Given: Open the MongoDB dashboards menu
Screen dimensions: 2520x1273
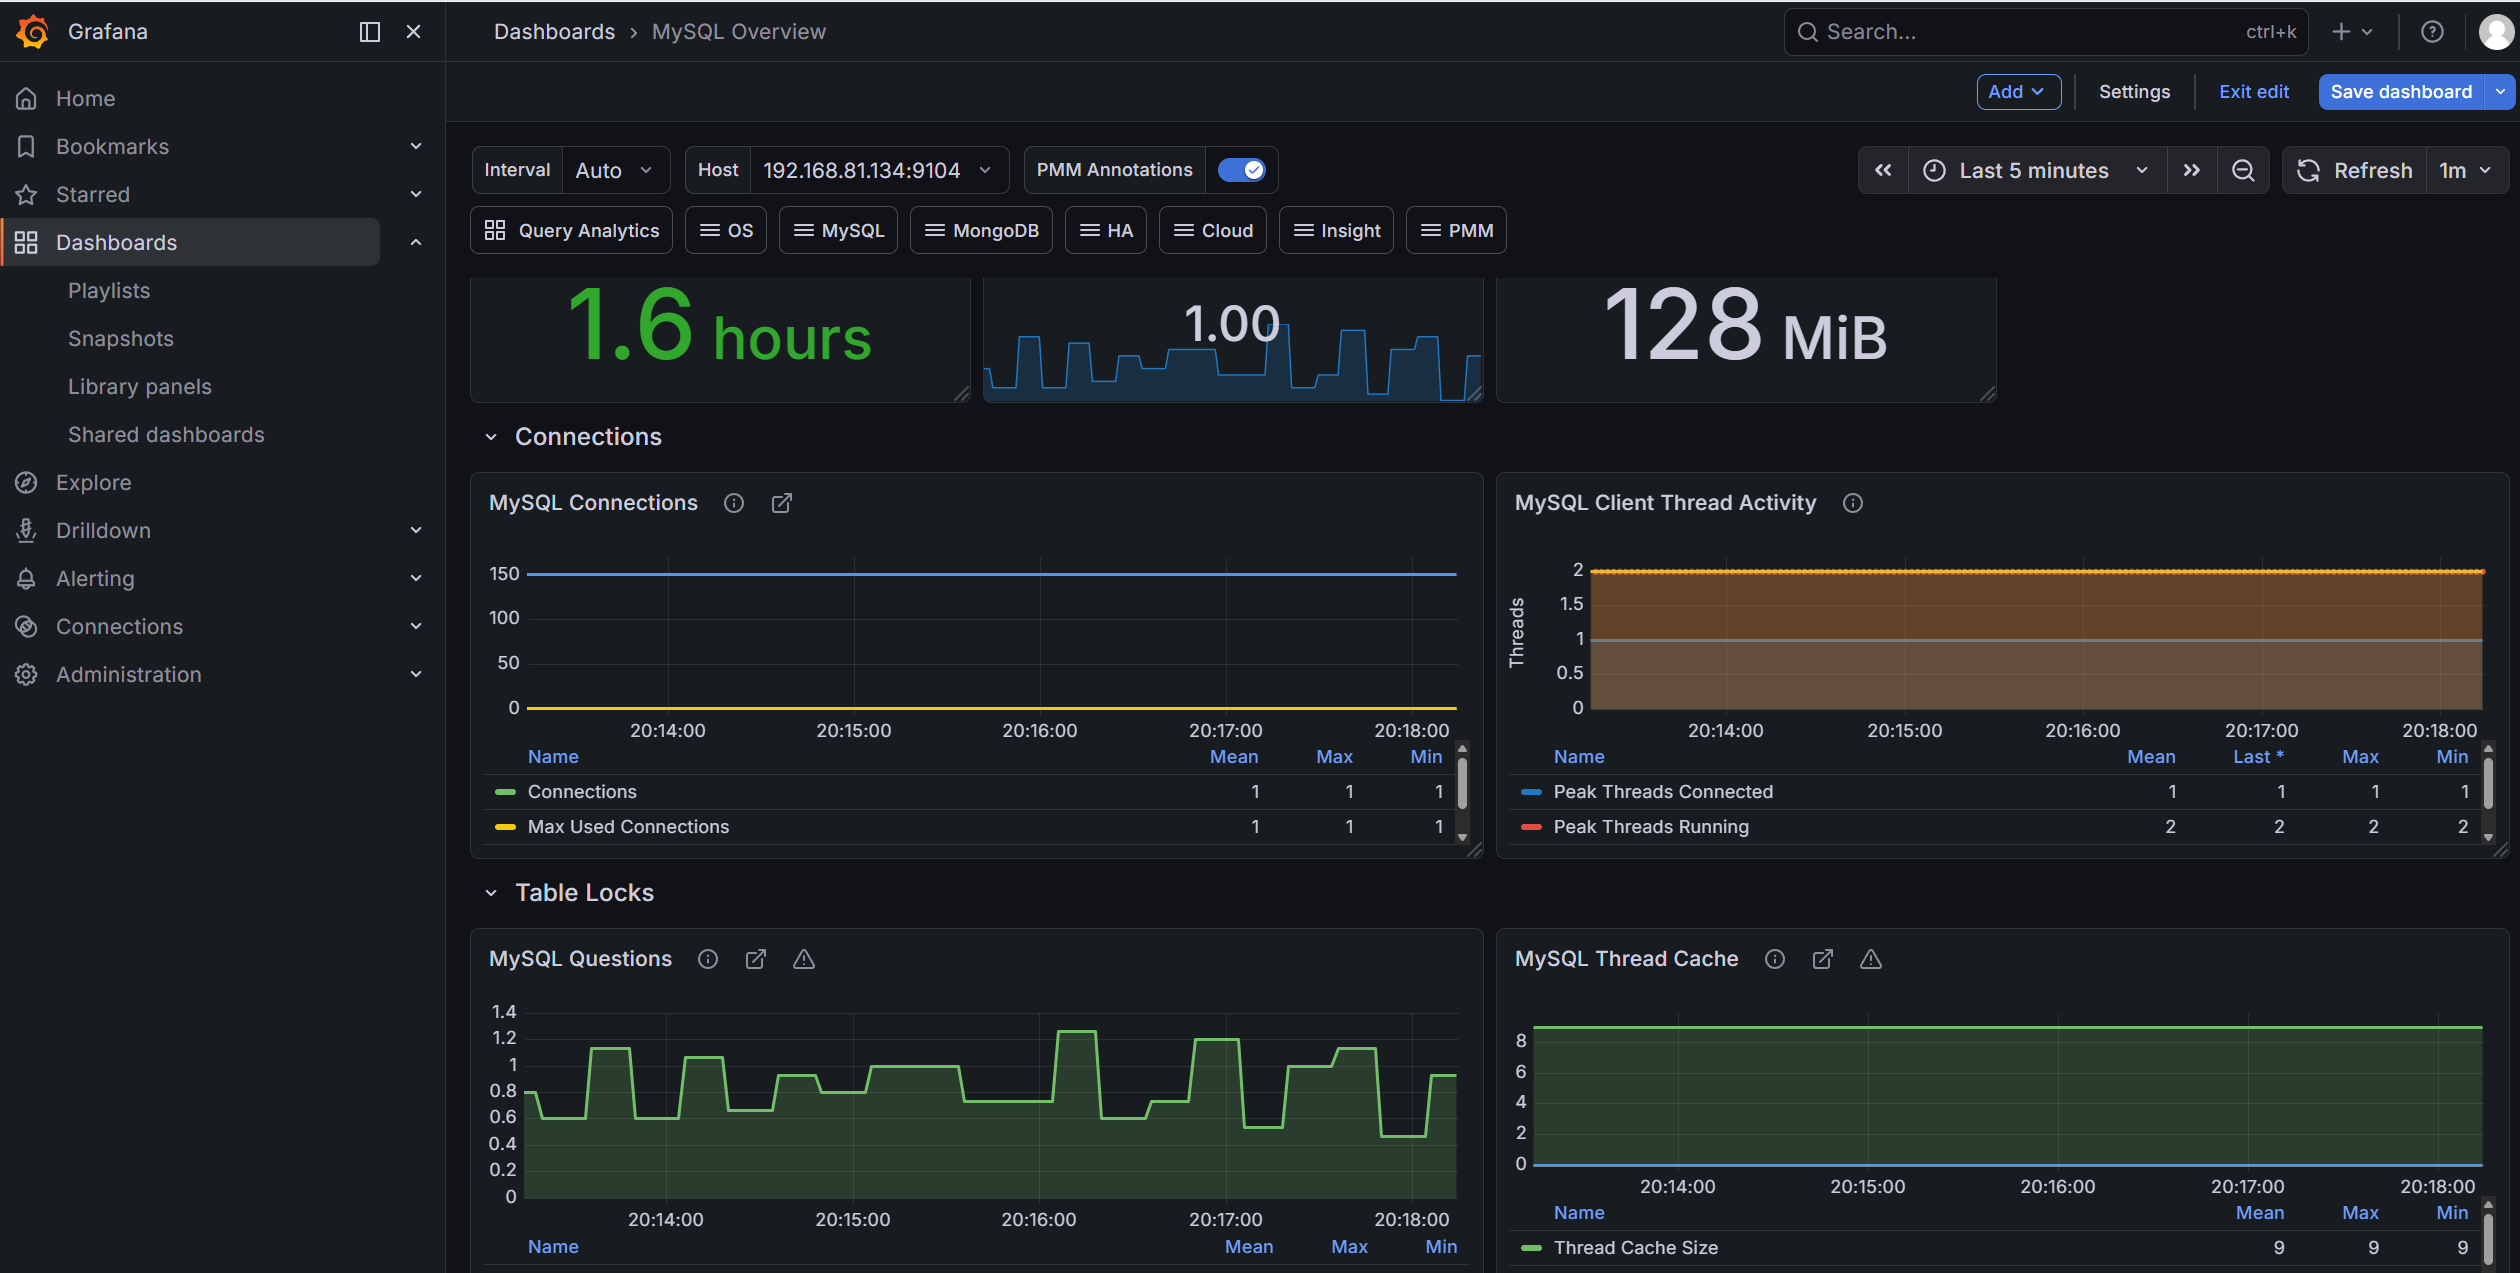Looking at the screenshot, I should (x=981, y=230).
